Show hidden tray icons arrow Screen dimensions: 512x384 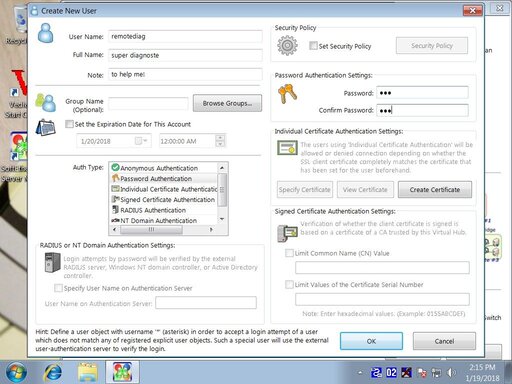click(x=360, y=373)
